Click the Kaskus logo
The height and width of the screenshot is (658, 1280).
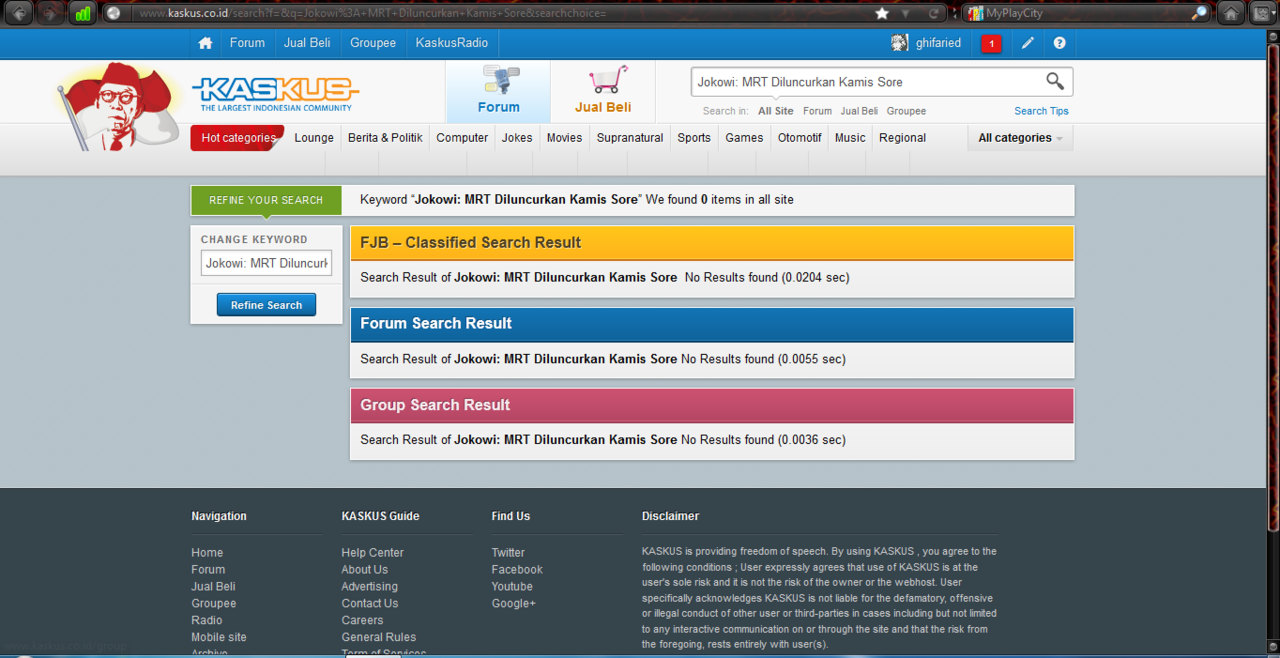pyautogui.click(x=275, y=94)
